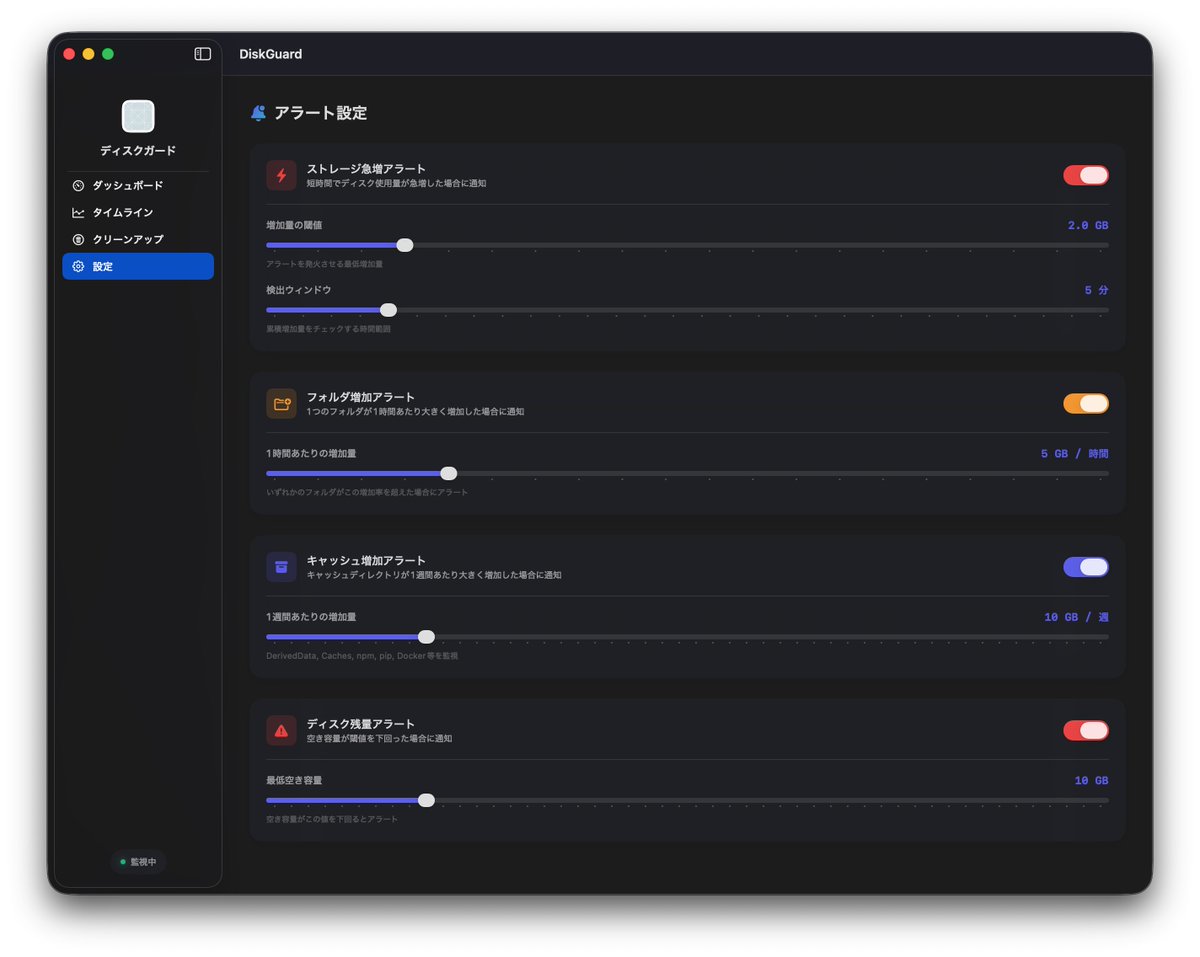1200x957 pixels.
Task: Click the 1時間あたりの増加量 slider handle
Action: pos(449,473)
